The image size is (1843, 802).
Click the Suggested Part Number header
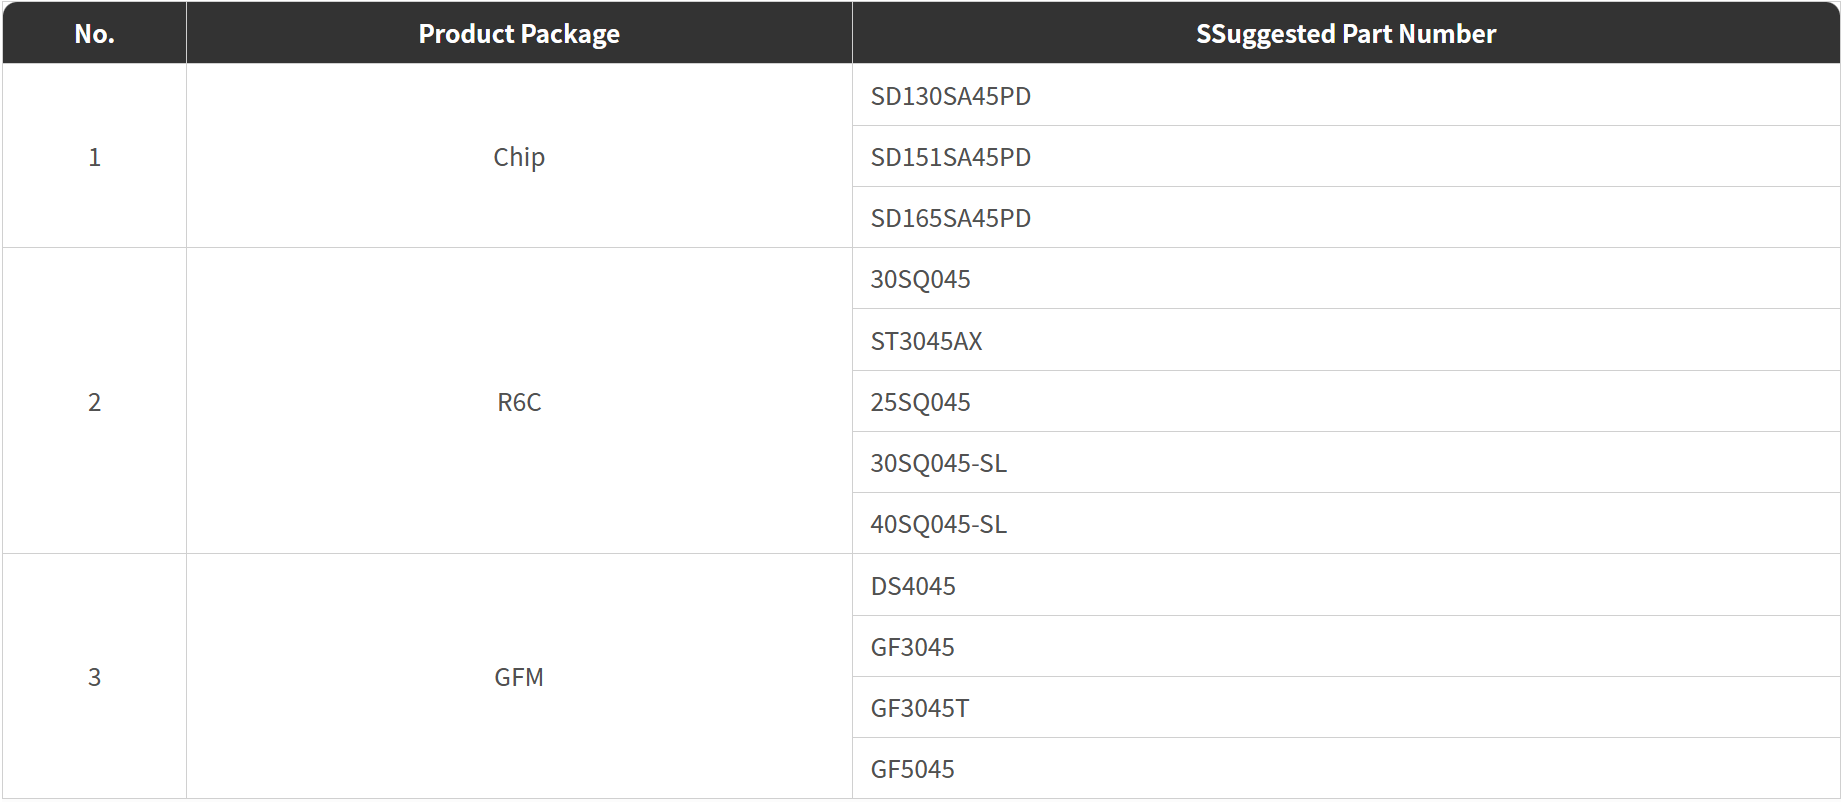click(1345, 34)
